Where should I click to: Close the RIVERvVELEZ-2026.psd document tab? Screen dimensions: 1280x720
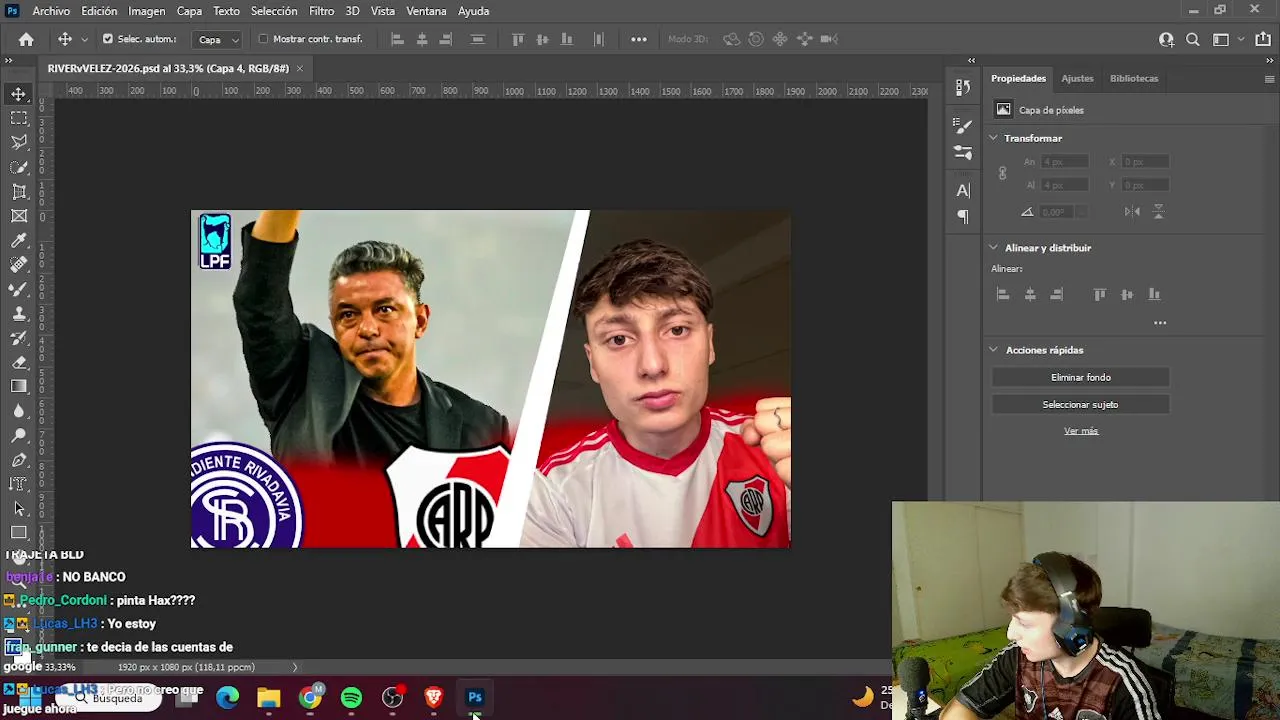(299, 68)
